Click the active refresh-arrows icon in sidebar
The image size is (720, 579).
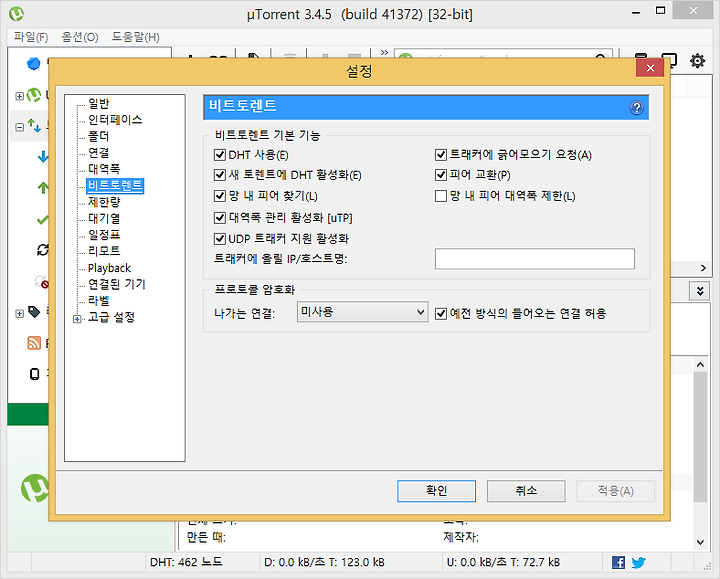(43, 250)
